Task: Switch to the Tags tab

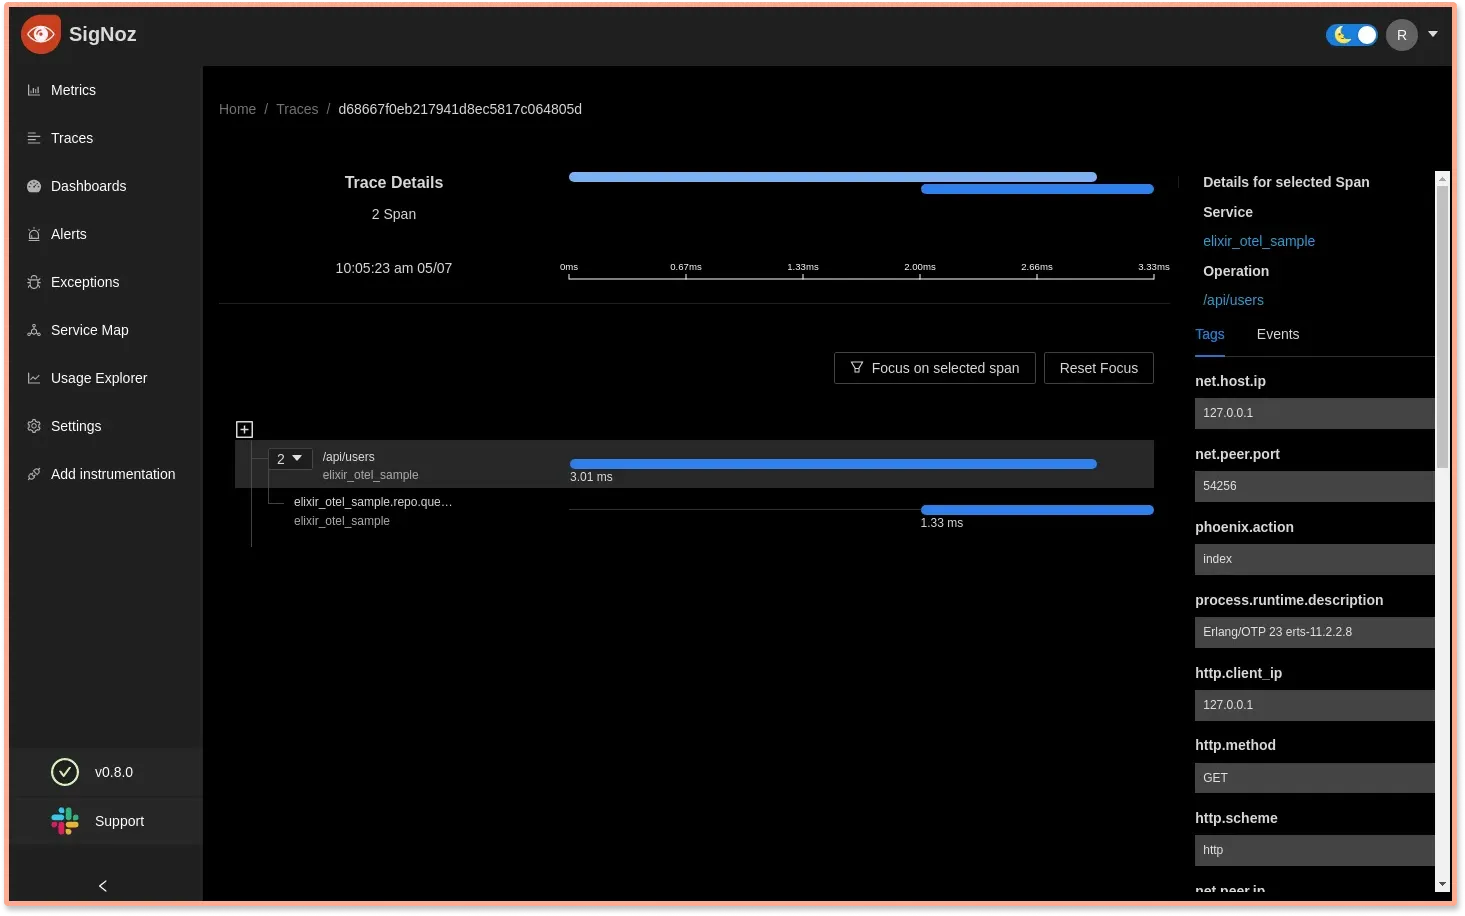Action: [x=1210, y=334]
